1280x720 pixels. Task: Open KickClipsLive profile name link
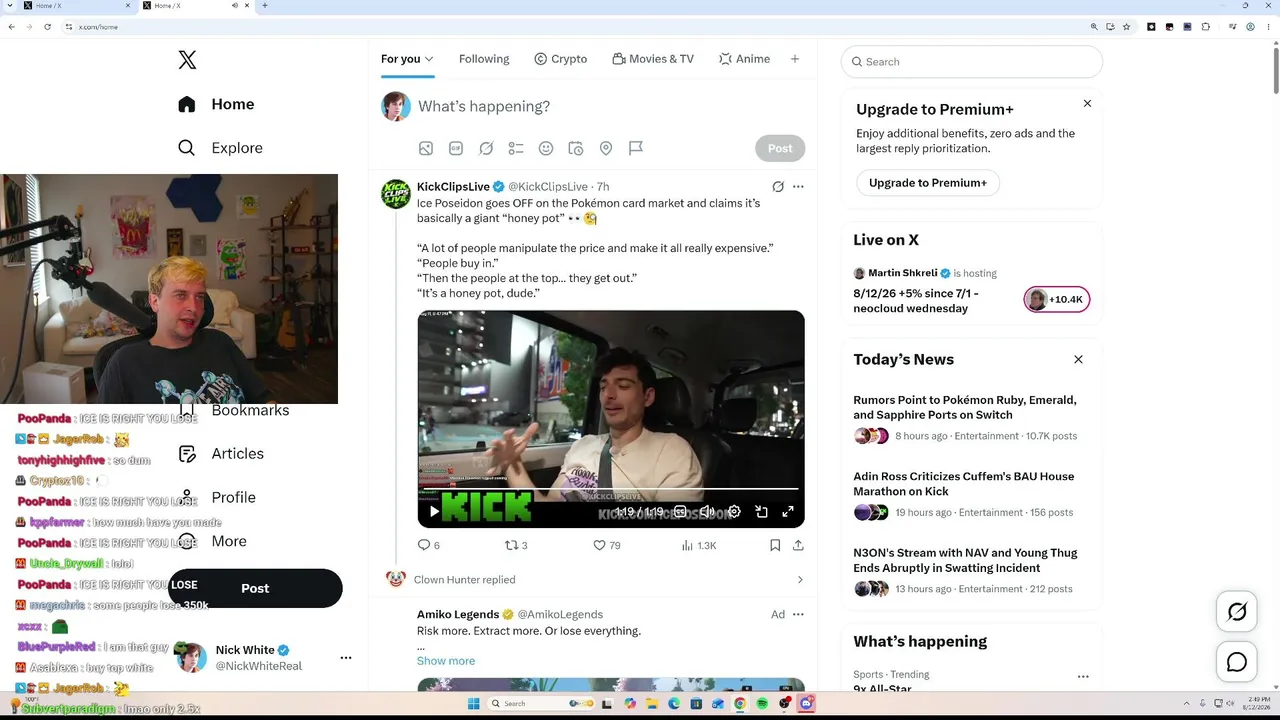click(453, 187)
